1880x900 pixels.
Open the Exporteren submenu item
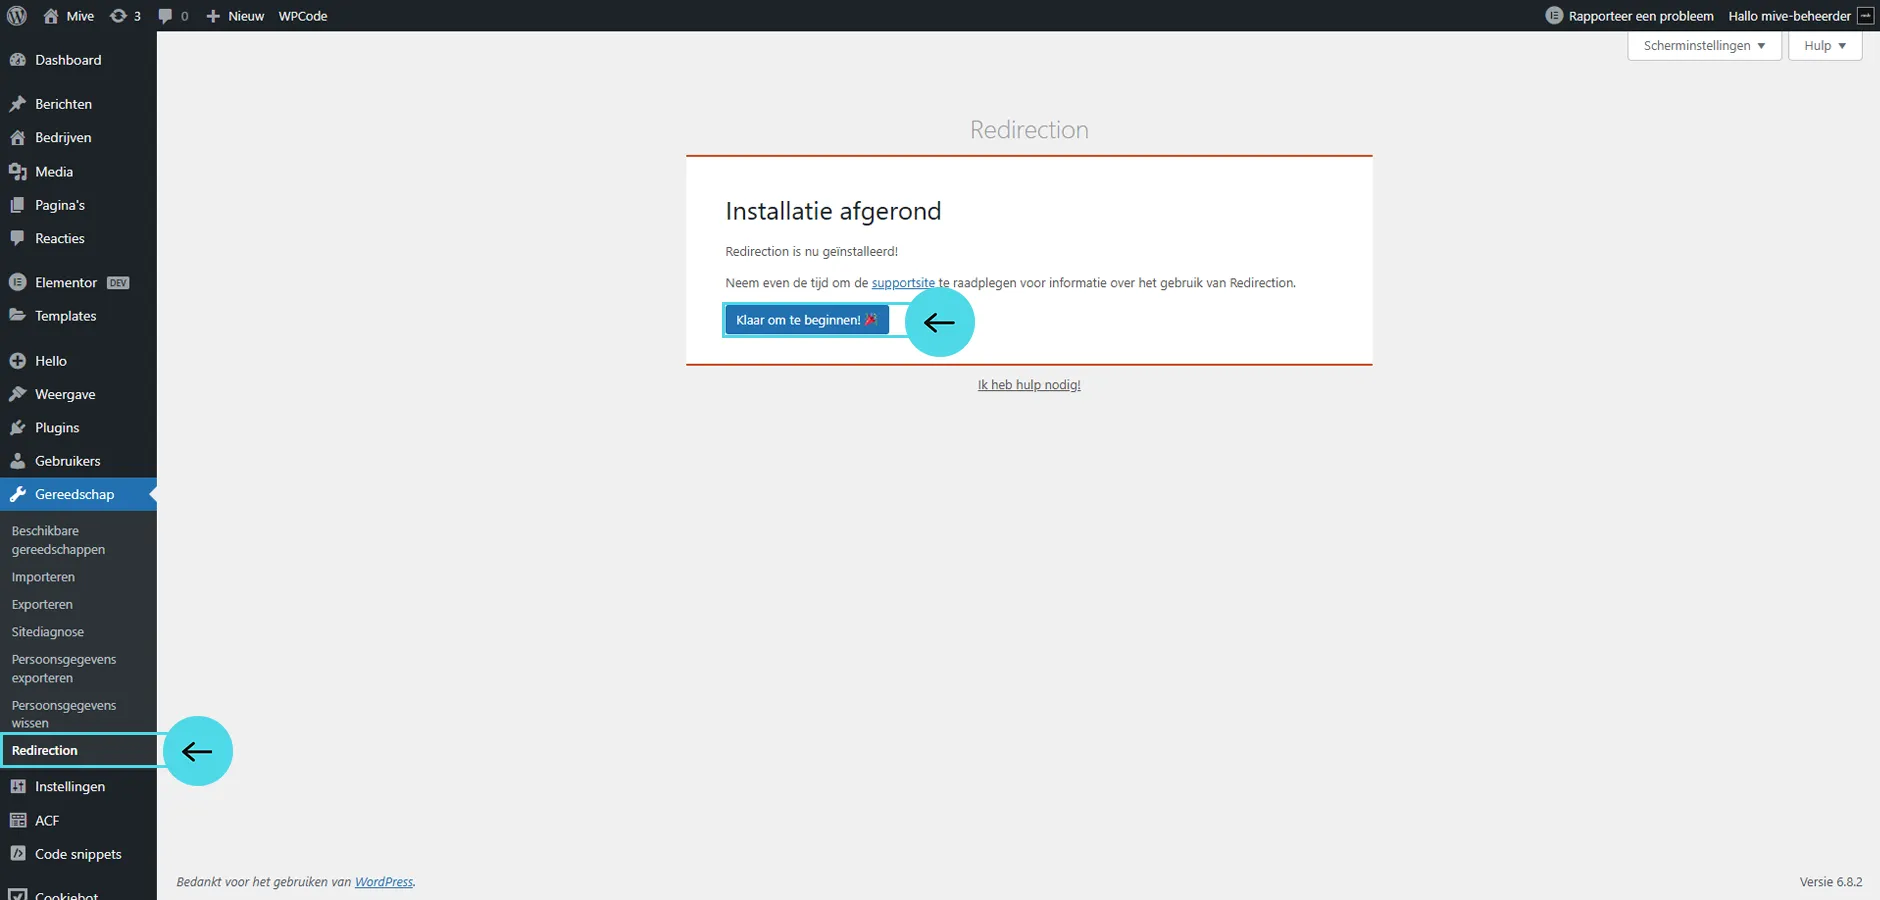[42, 605]
